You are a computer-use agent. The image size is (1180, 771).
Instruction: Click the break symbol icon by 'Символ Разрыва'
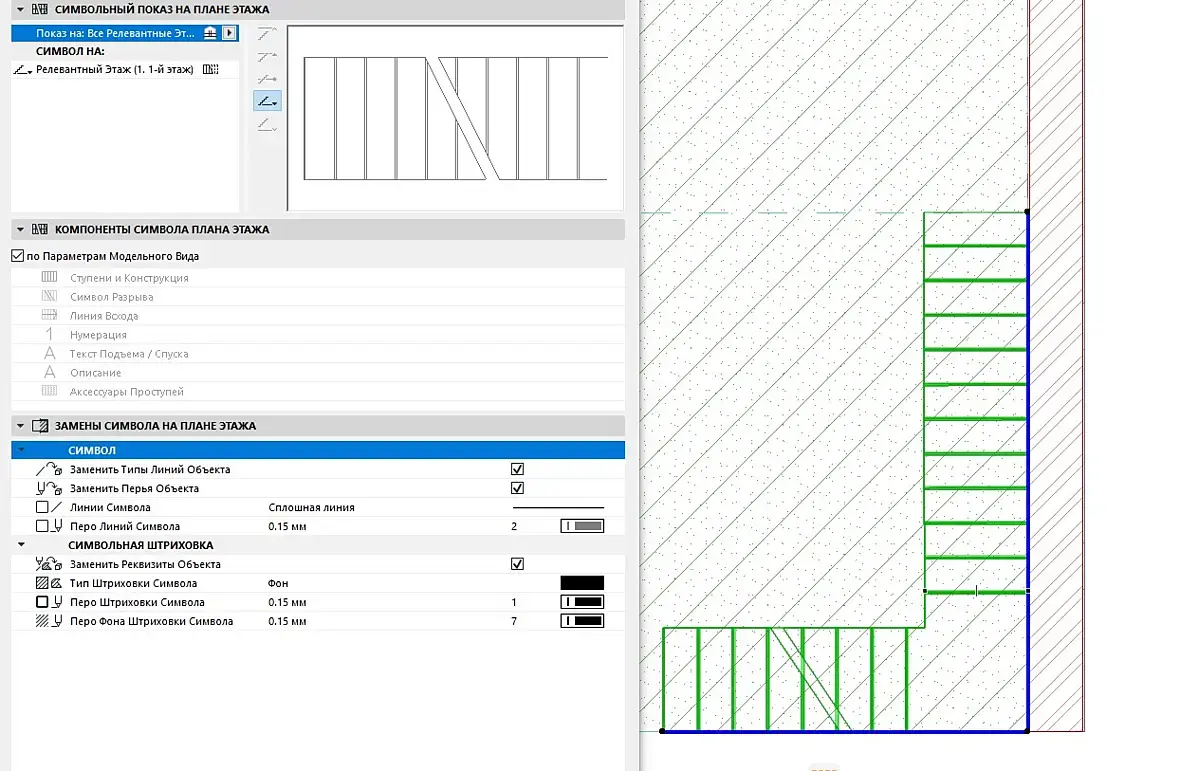coord(49,296)
